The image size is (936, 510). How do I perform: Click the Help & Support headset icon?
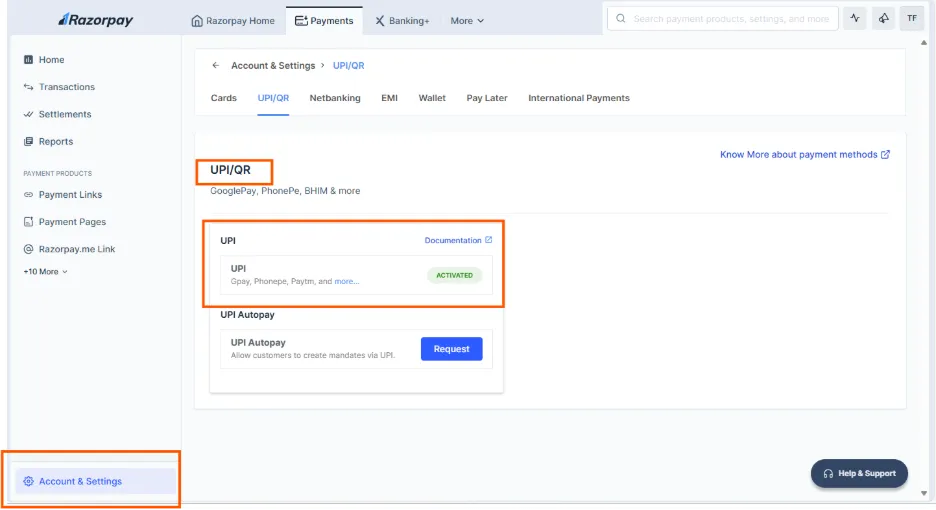[x=828, y=474]
